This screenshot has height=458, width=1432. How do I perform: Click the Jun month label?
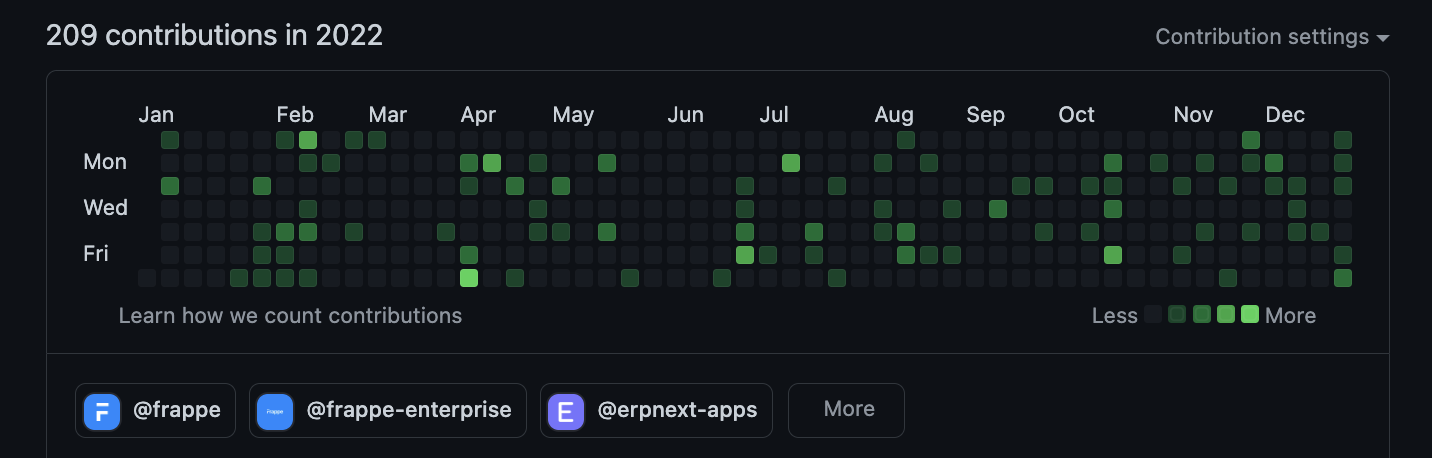(x=685, y=115)
